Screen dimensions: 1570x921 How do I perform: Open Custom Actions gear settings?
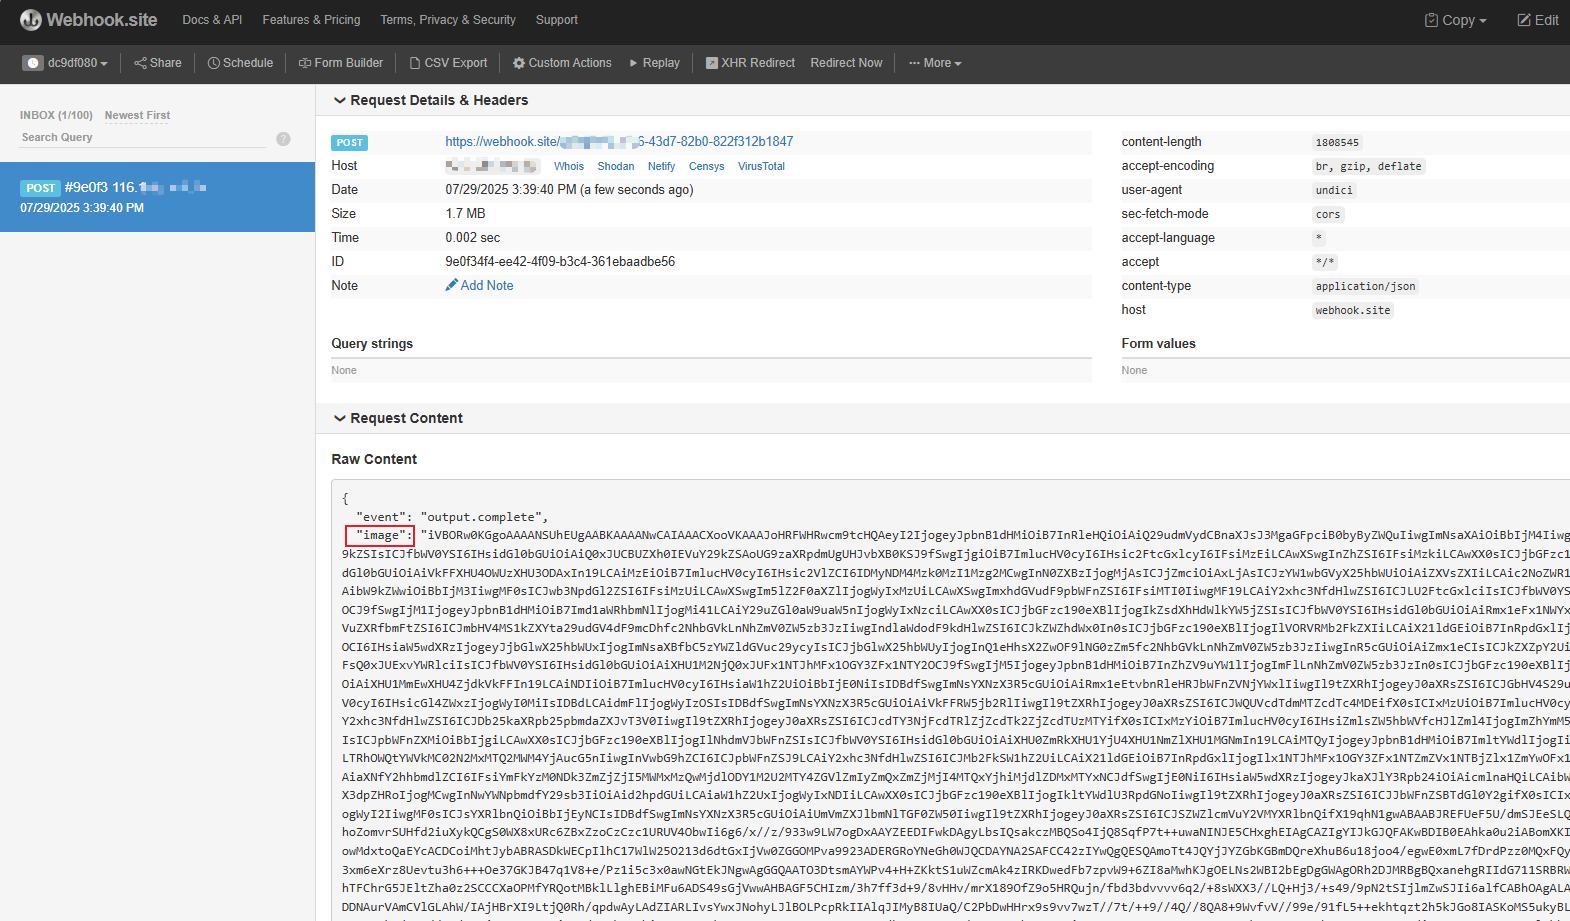[x=562, y=63]
